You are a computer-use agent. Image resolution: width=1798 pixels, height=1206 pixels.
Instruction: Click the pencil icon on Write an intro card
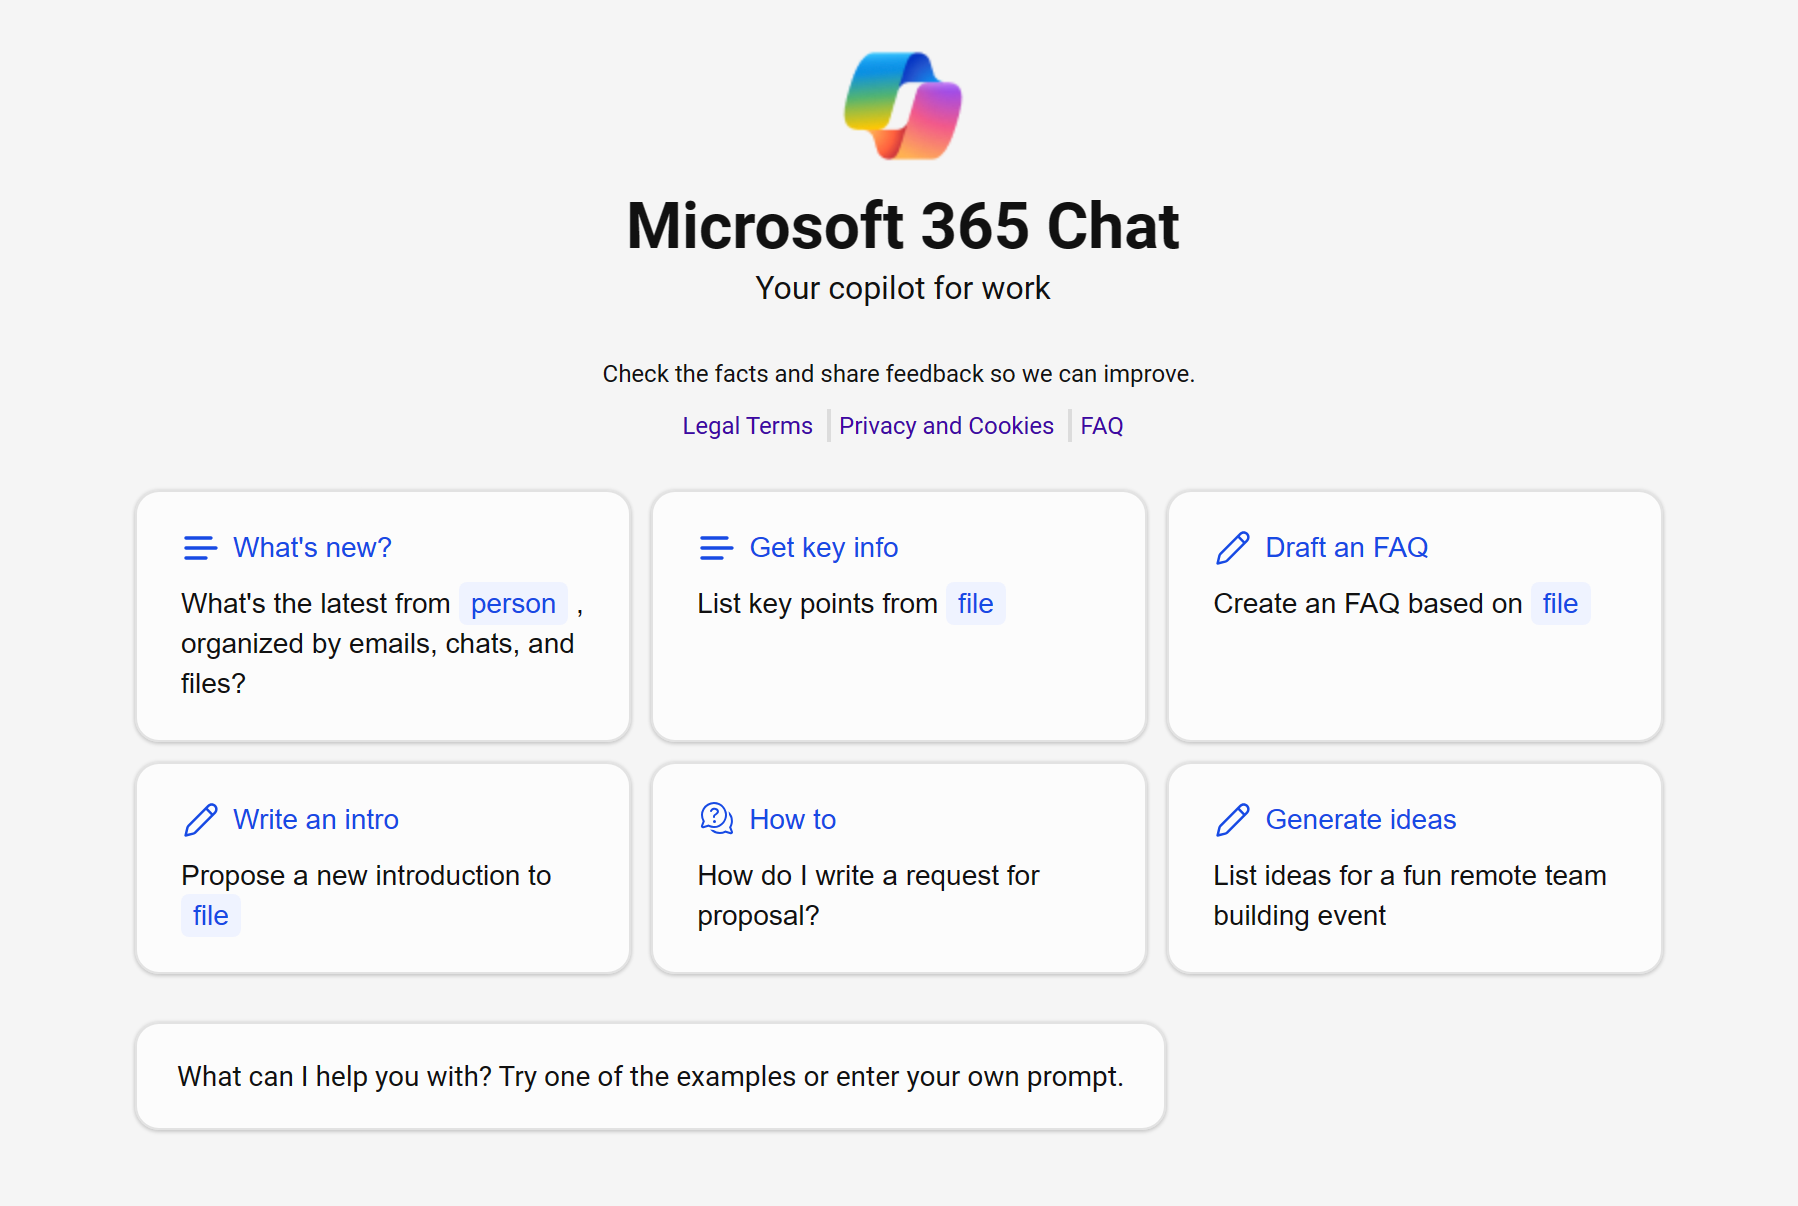(x=201, y=819)
